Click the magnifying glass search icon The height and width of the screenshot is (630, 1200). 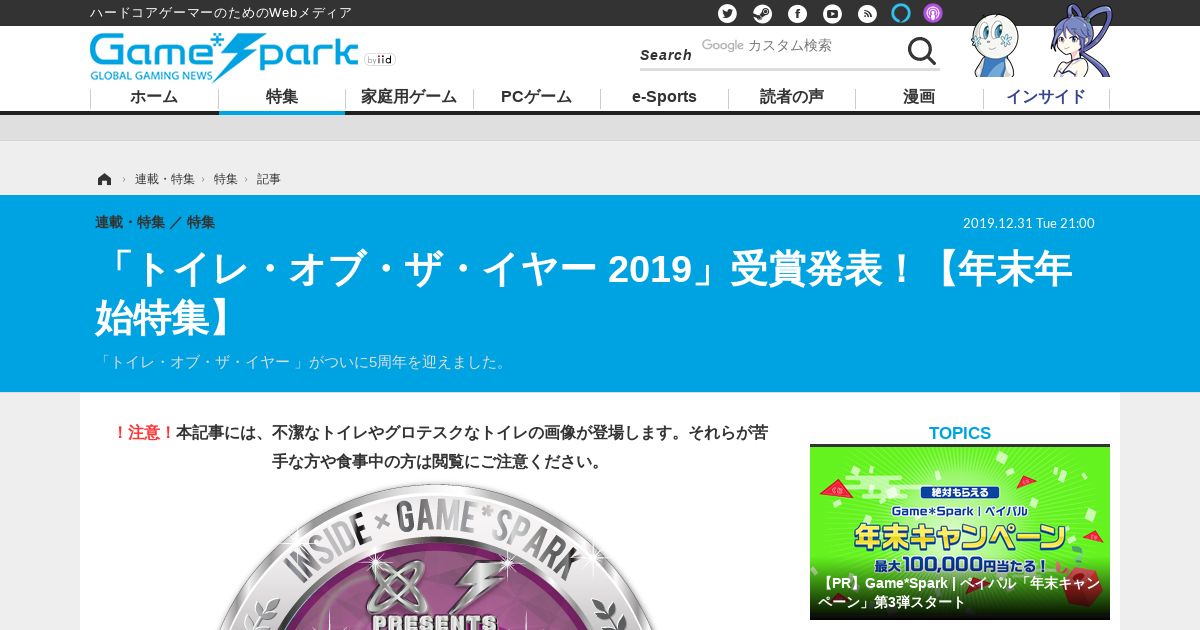coord(921,50)
